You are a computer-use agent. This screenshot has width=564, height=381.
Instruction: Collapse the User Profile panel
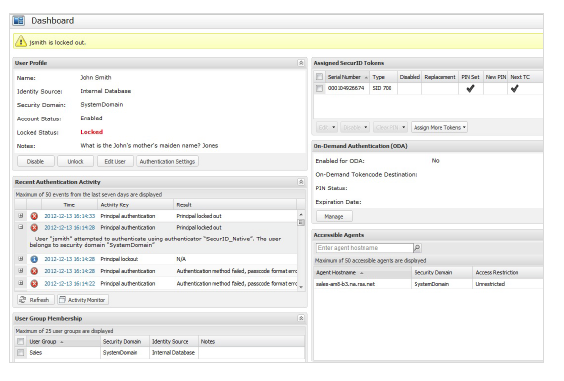pos(301,63)
